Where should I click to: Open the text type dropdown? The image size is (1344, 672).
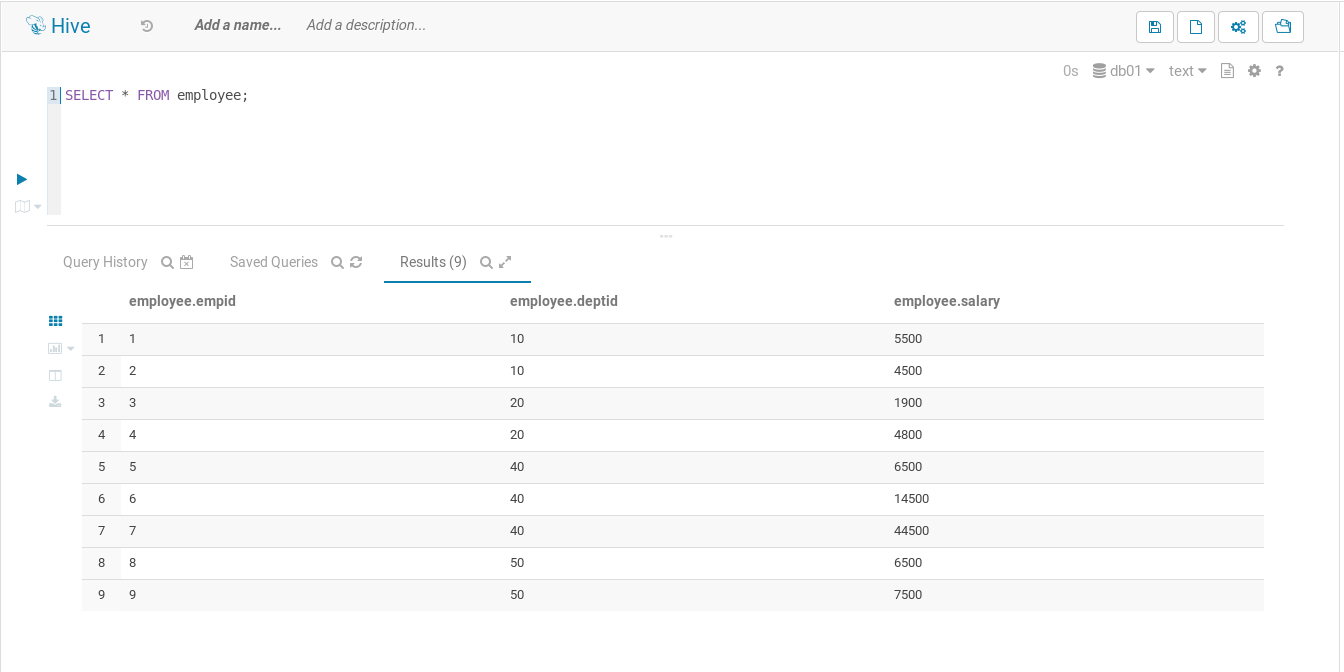point(1188,71)
